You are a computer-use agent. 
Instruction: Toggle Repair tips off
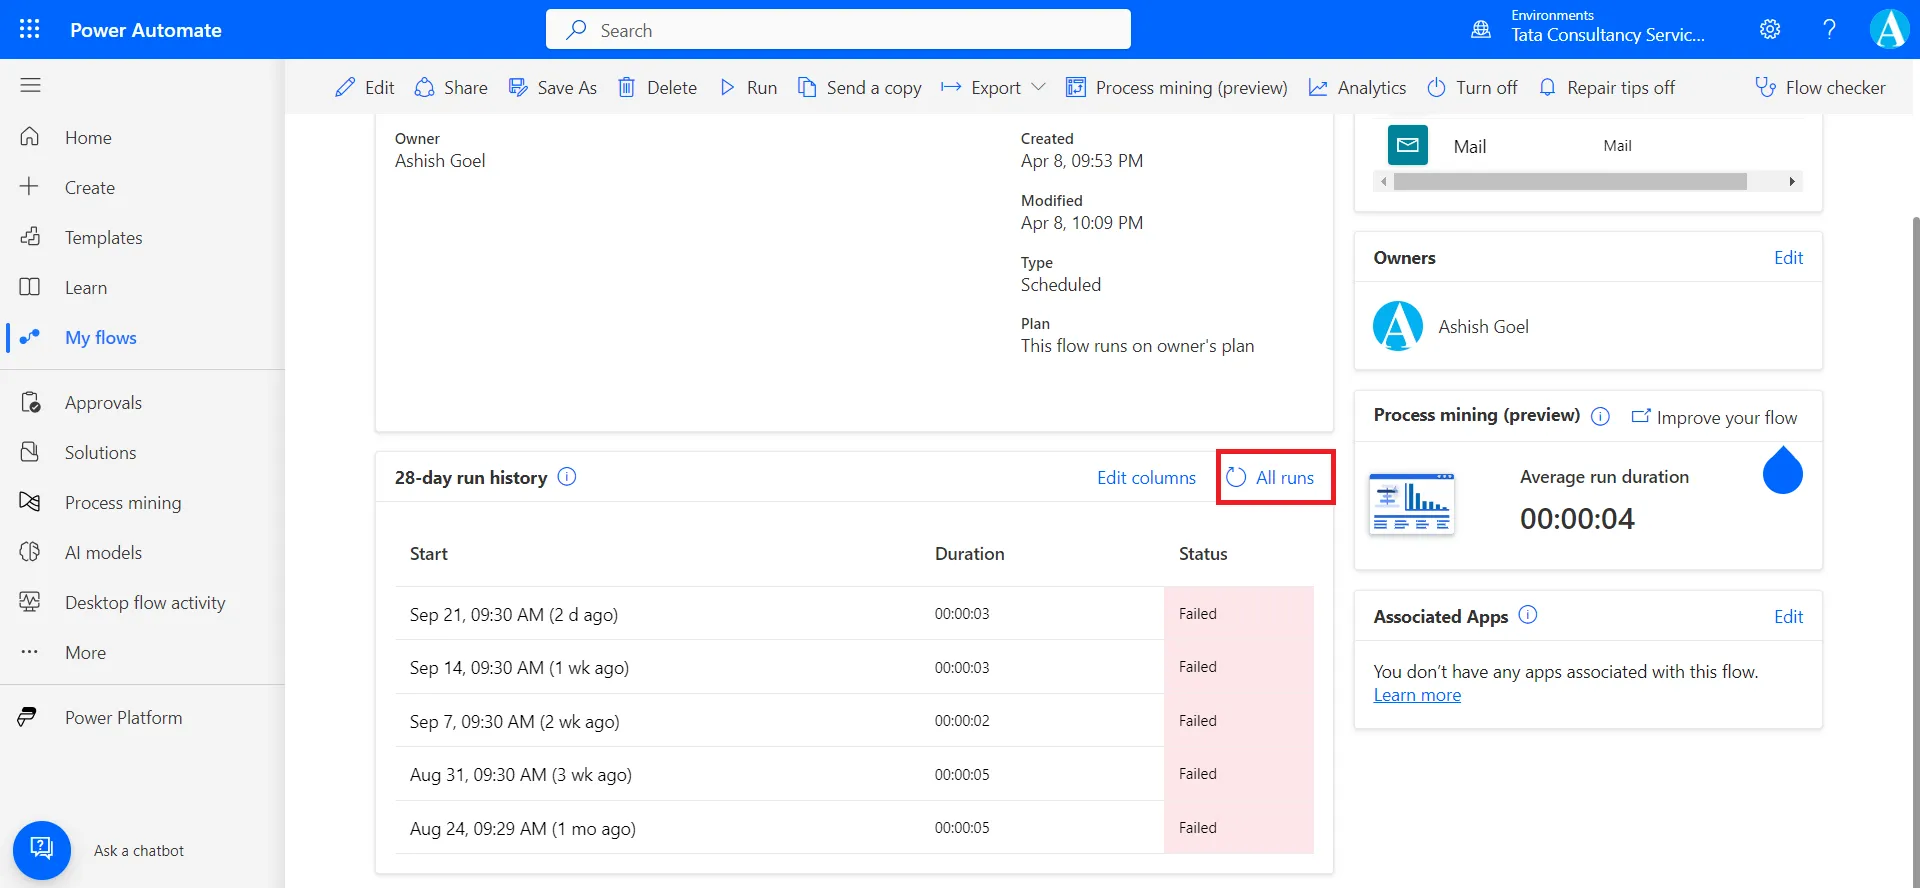[x=1606, y=87]
